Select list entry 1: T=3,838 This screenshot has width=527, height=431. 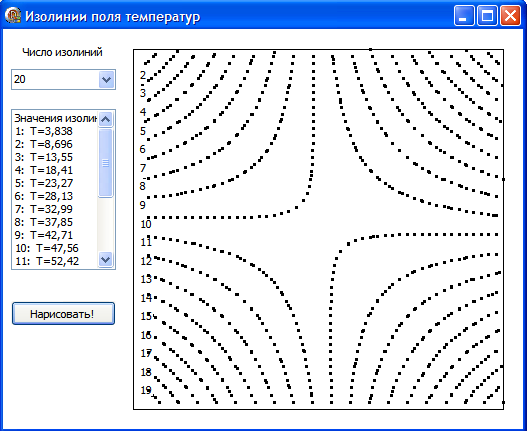click(44, 131)
